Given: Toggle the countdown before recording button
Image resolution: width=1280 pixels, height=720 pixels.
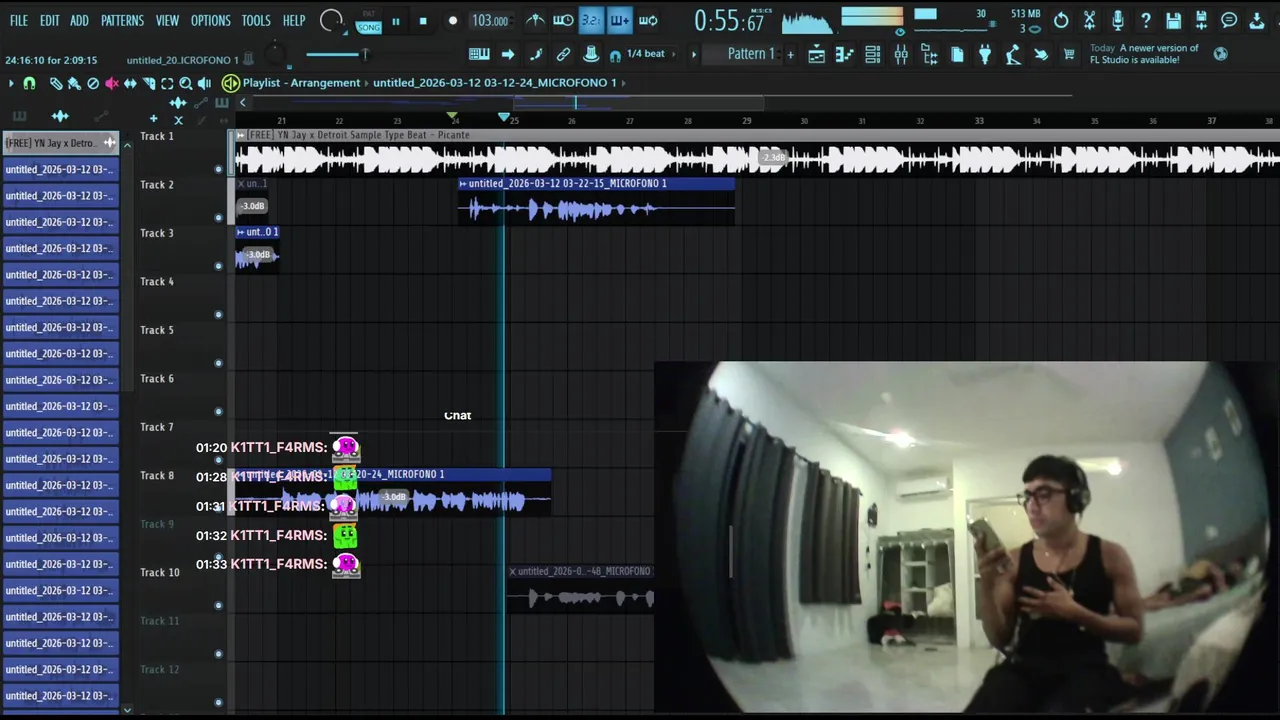Looking at the screenshot, I should [591, 20].
